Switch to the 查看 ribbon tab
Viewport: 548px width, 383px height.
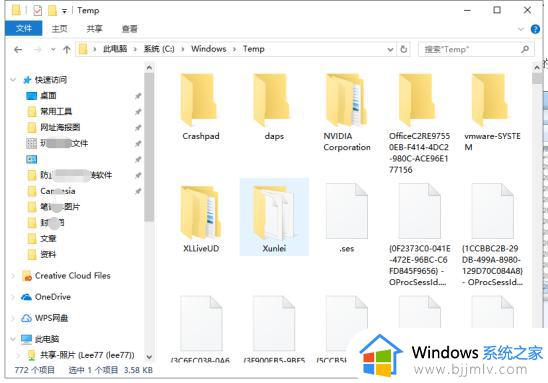(x=129, y=29)
